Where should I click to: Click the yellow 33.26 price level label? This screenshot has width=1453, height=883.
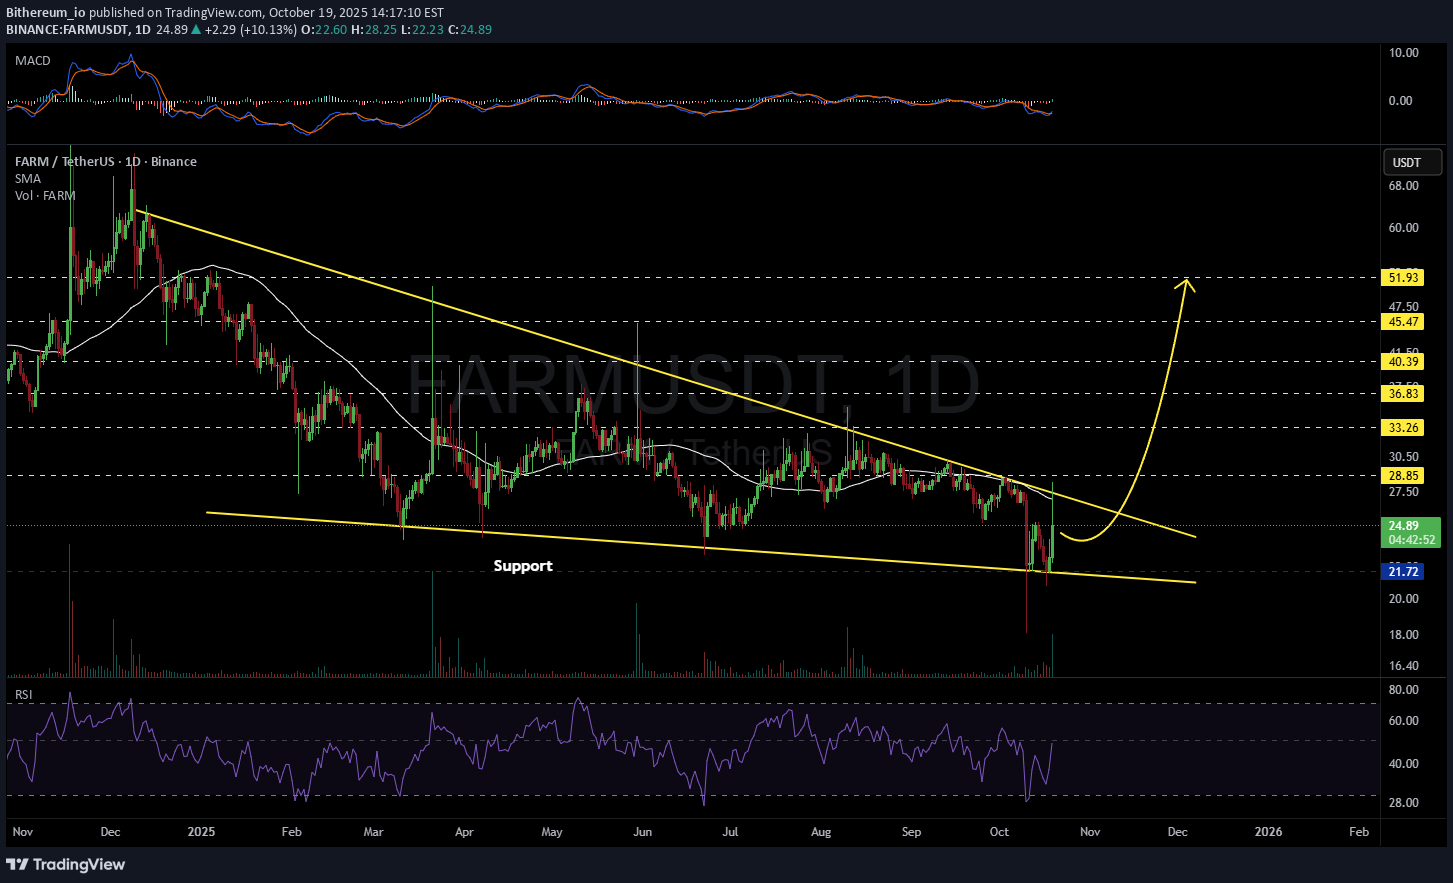[1403, 428]
